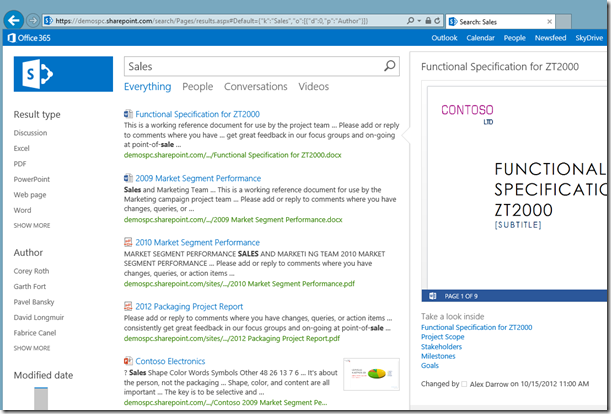Click the address bar search magnifier icon
Viewport: 611px width, 414px height.
[x=410, y=20]
